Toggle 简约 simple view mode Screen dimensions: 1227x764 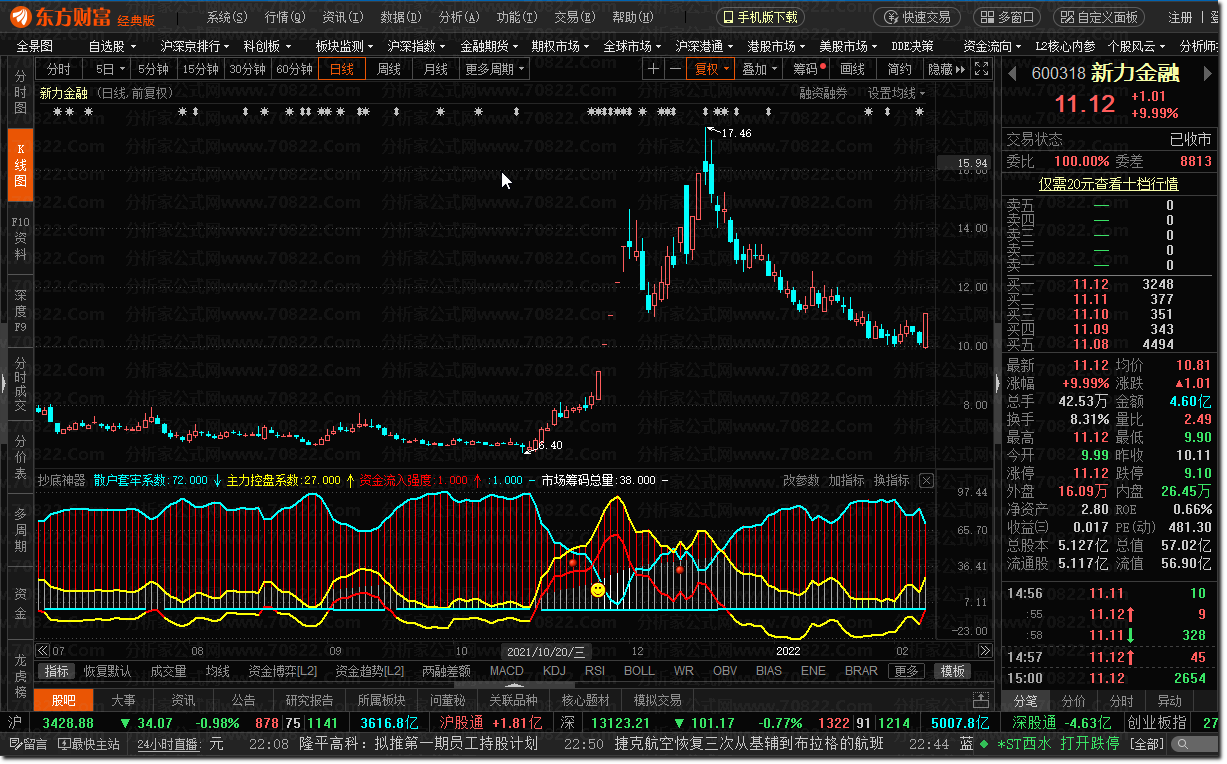pyautogui.click(x=899, y=69)
